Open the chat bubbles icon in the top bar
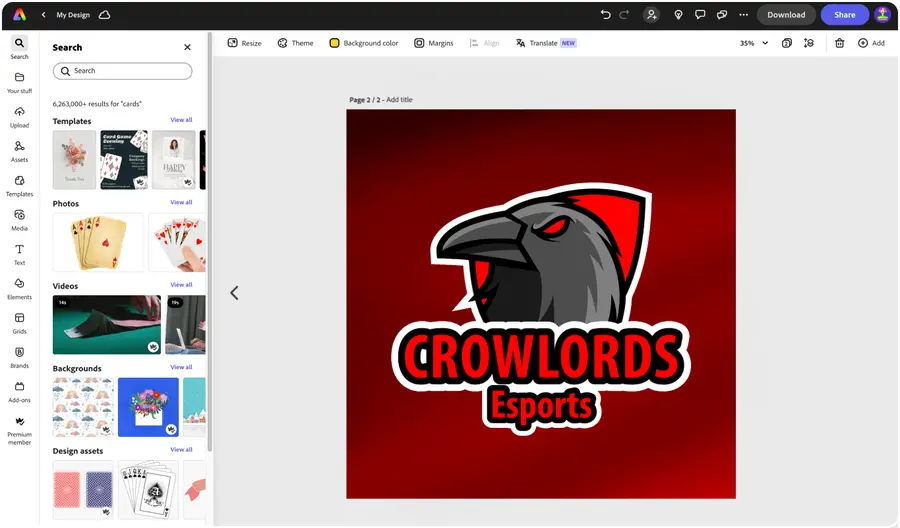 (721, 15)
